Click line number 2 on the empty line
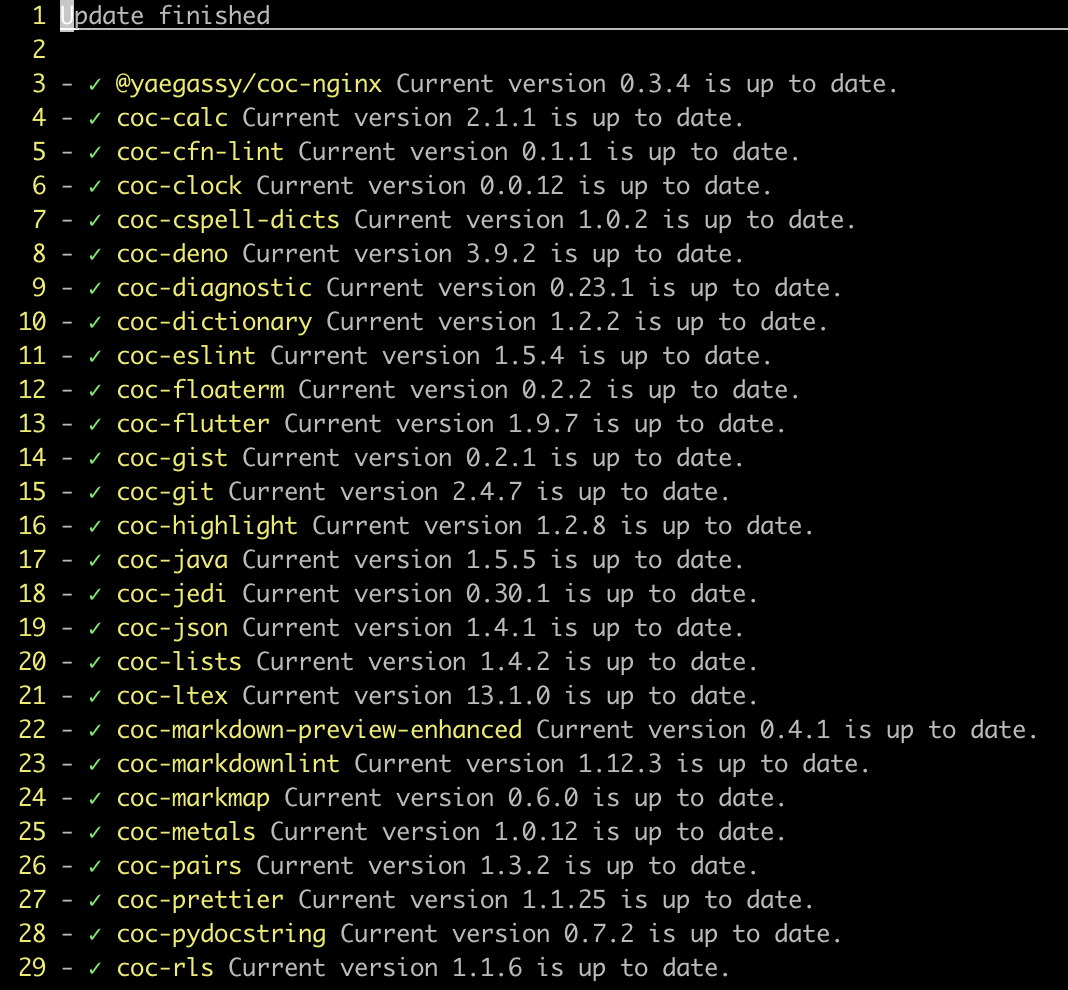Screen dimensions: 1068x990 coord(39,50)
